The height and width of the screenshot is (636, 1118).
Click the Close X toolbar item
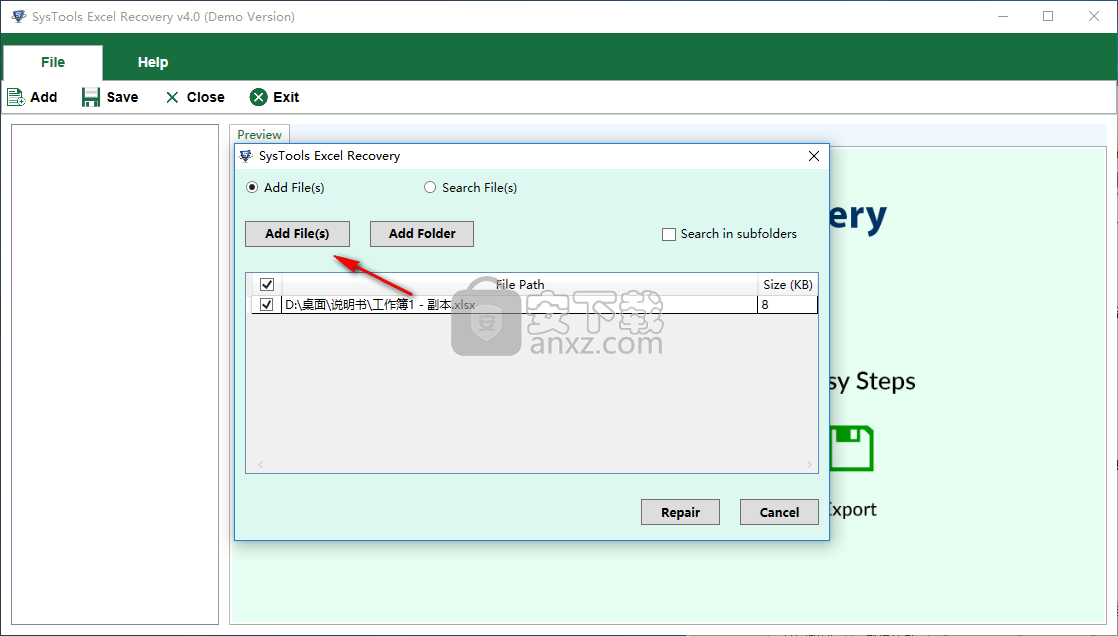click(195, 97)
